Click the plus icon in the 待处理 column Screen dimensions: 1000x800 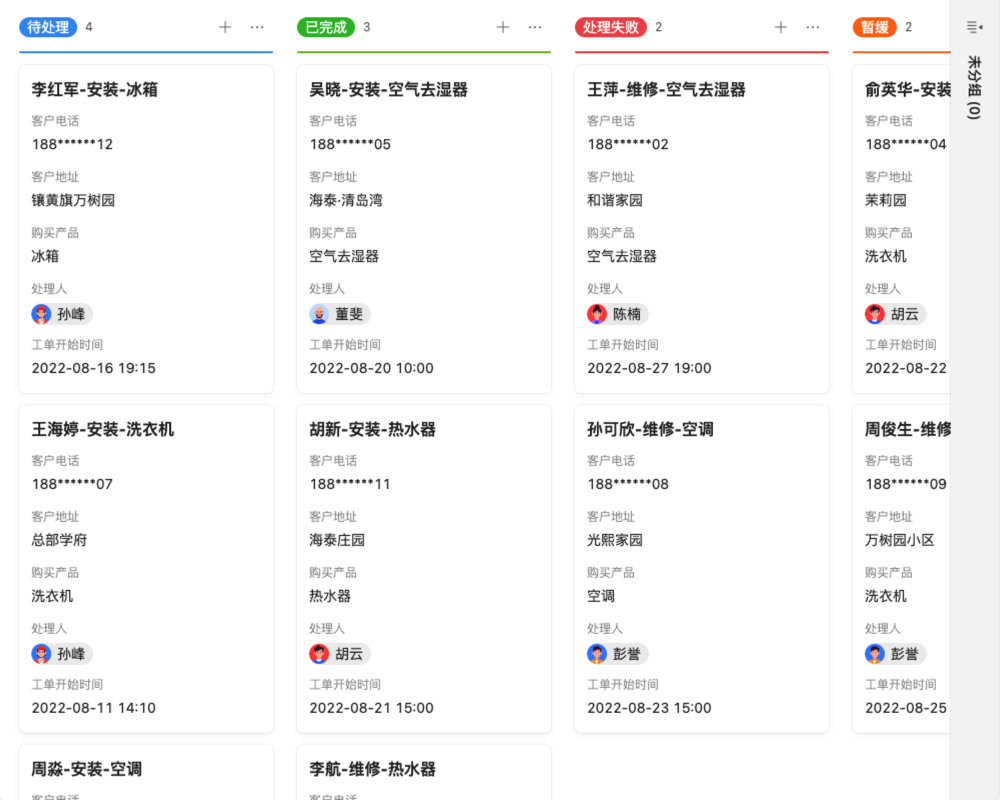coord(225,27)
